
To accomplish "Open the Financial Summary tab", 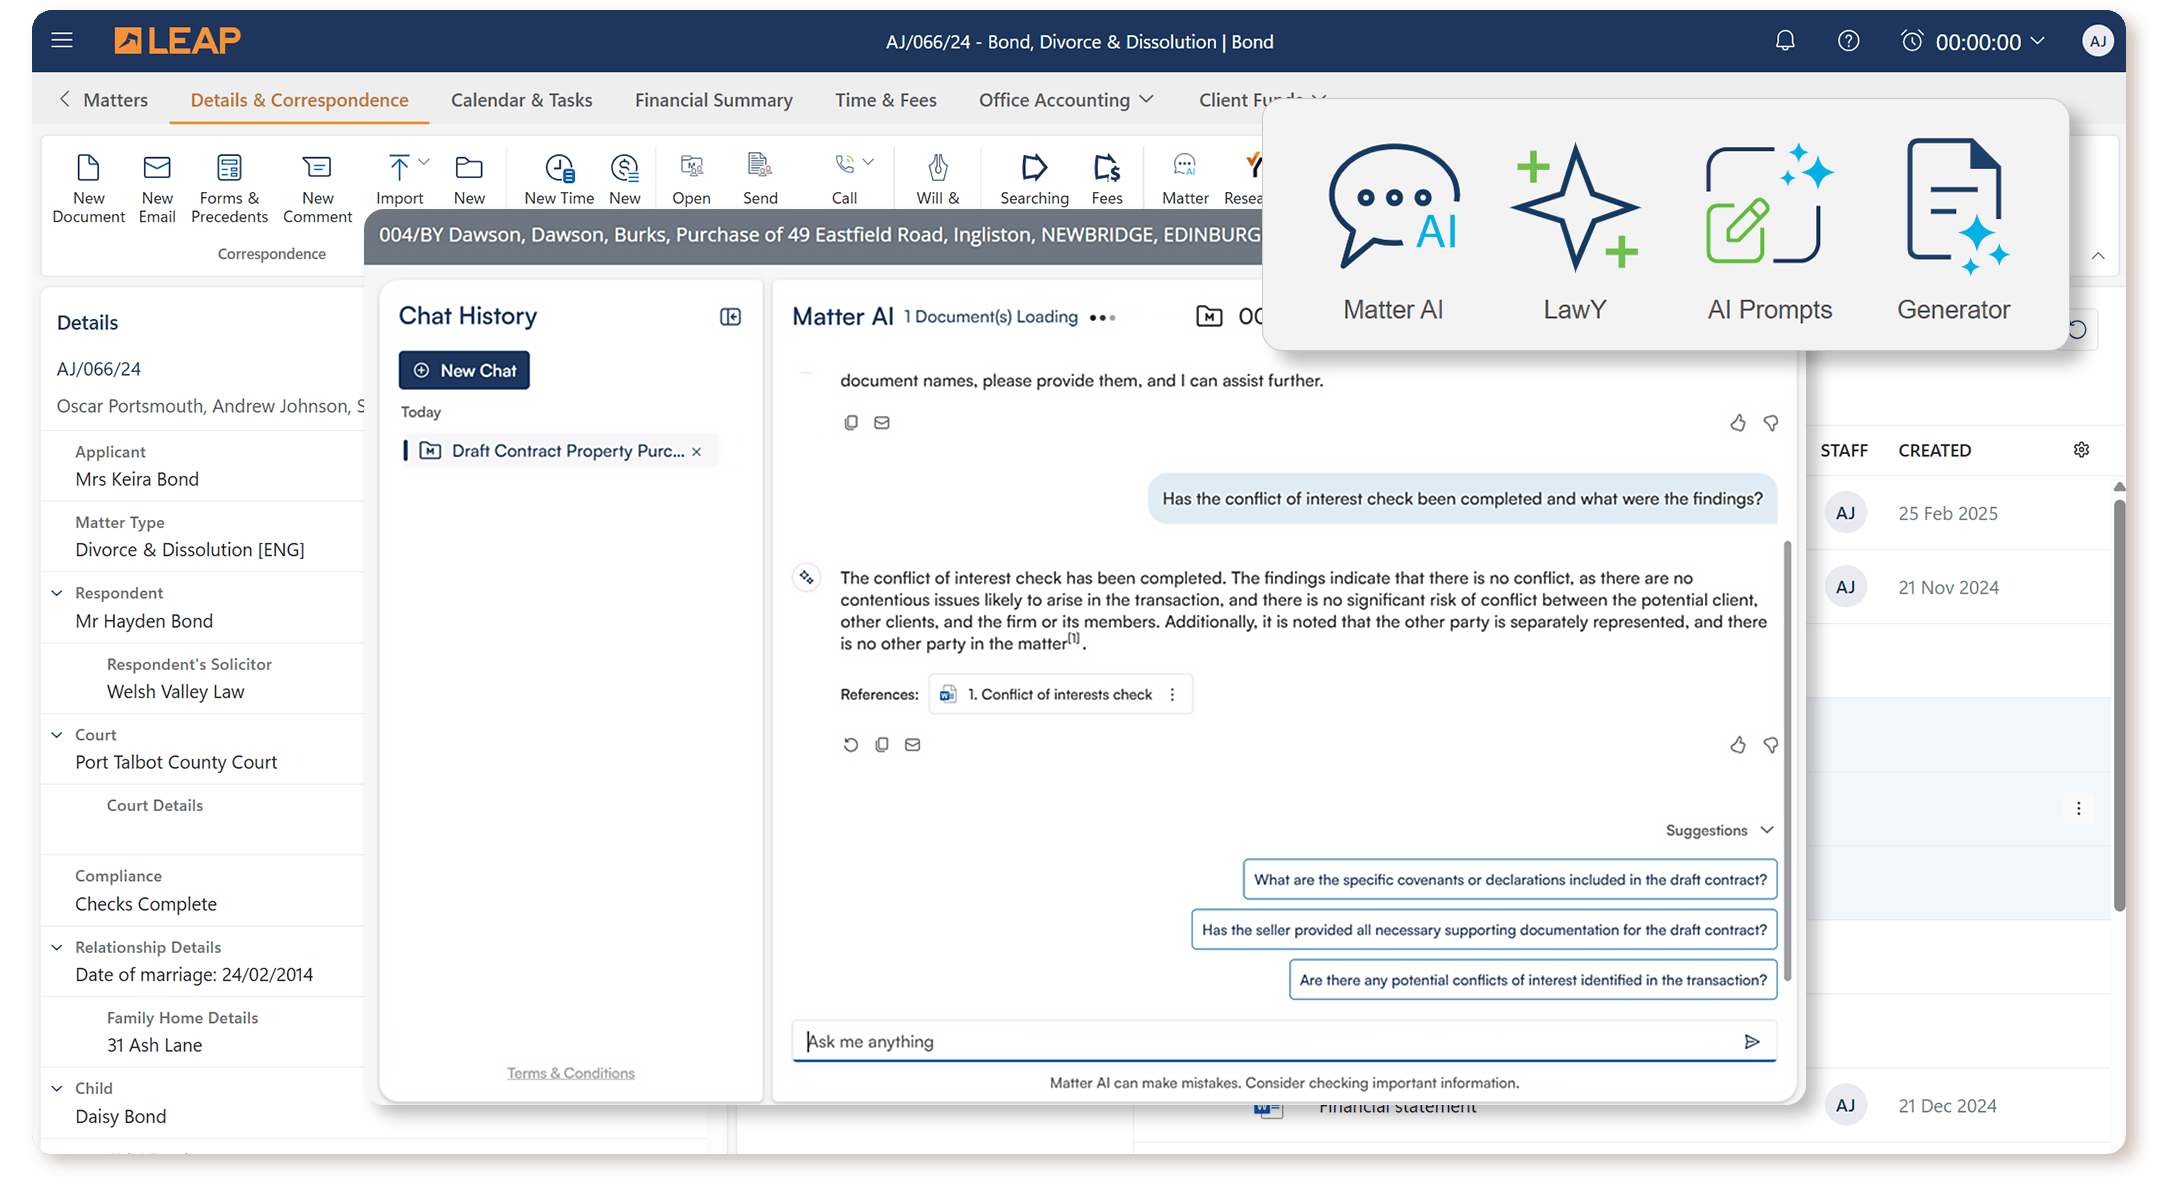I will point(713,100).
